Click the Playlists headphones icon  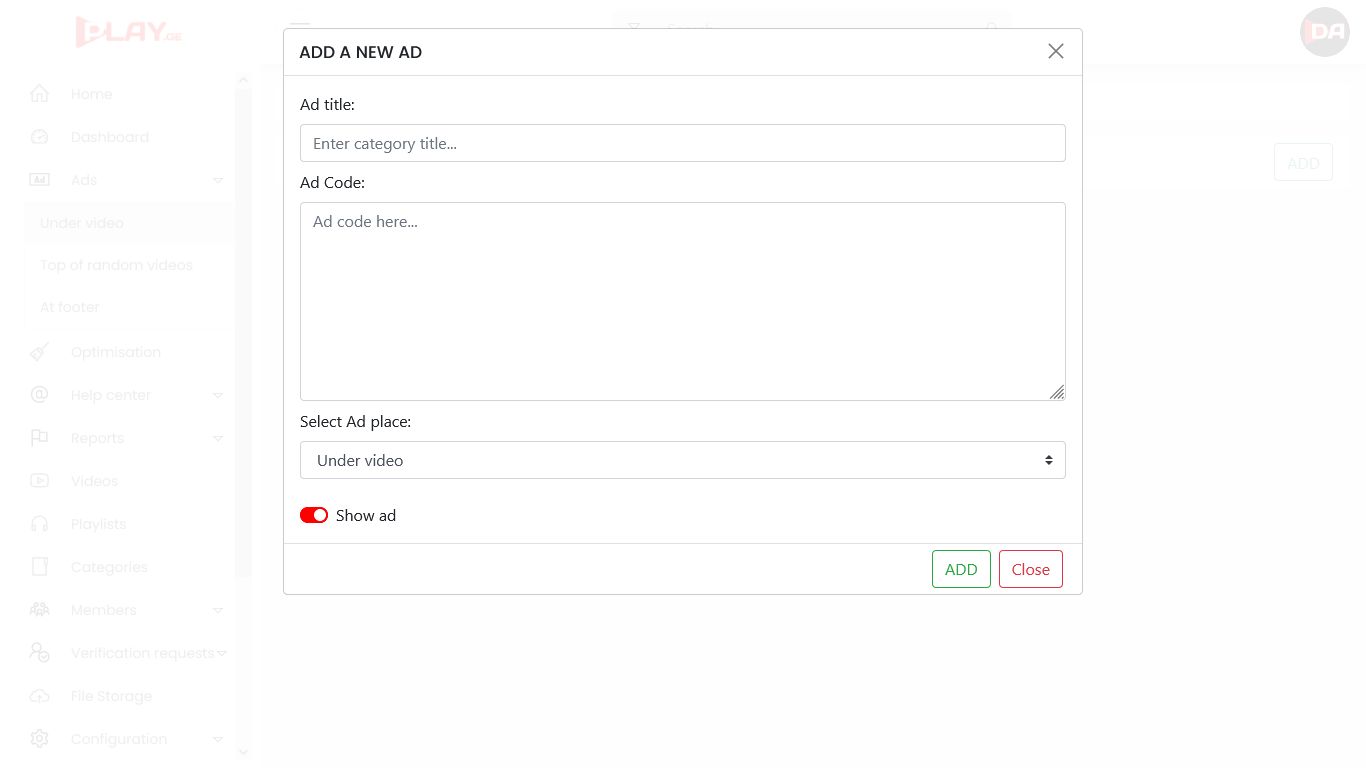[39, 524]
